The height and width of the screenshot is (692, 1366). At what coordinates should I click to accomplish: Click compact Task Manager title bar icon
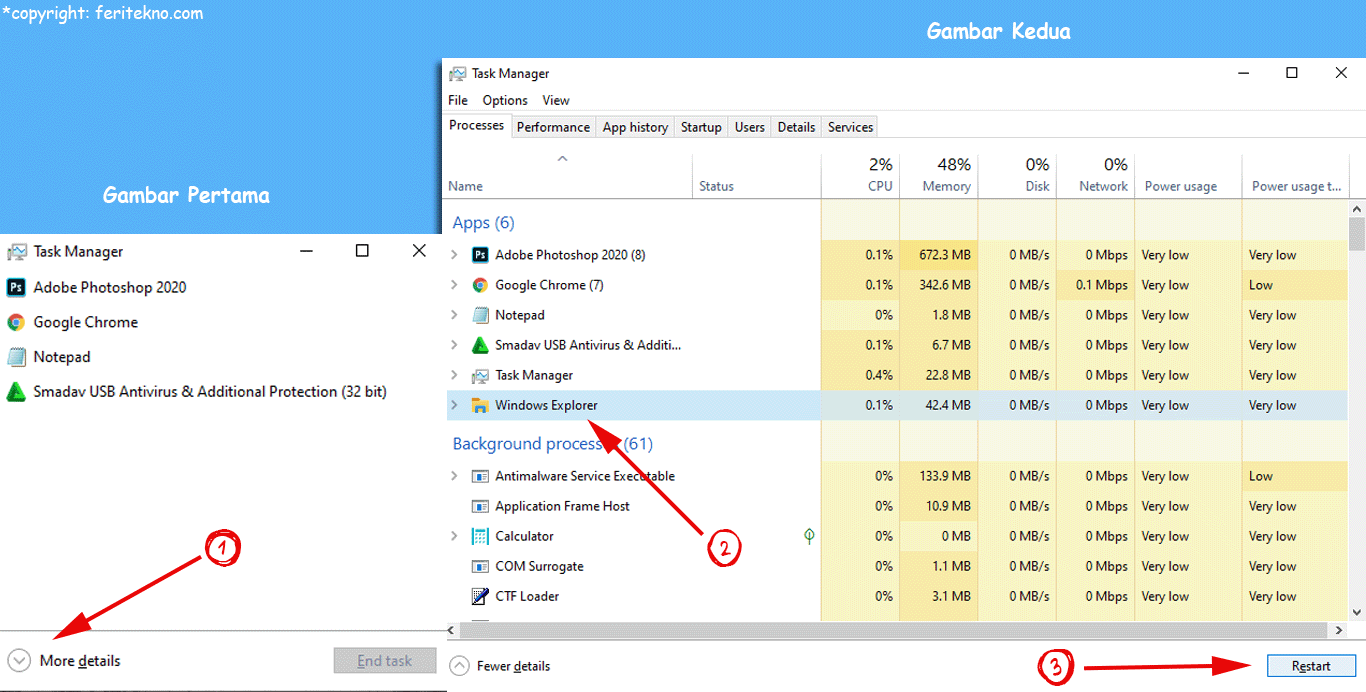[16, 252]
